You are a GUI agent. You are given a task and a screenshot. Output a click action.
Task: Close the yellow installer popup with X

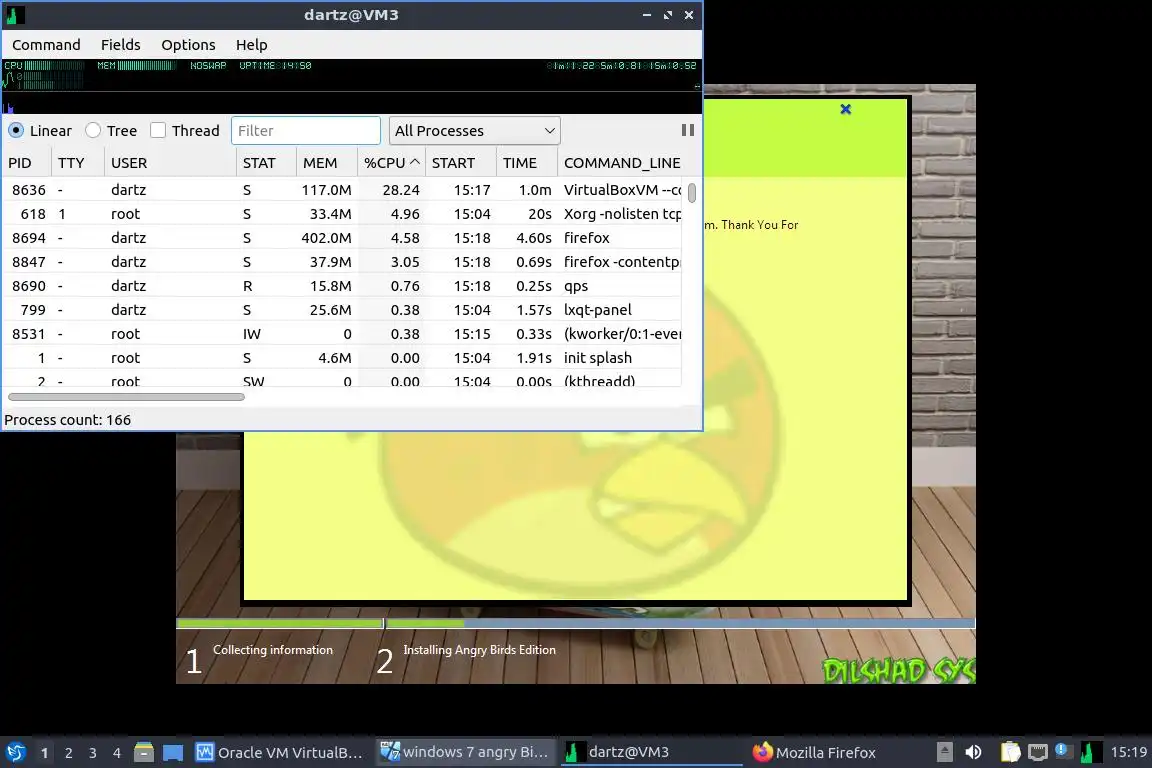tap(846, 109)
